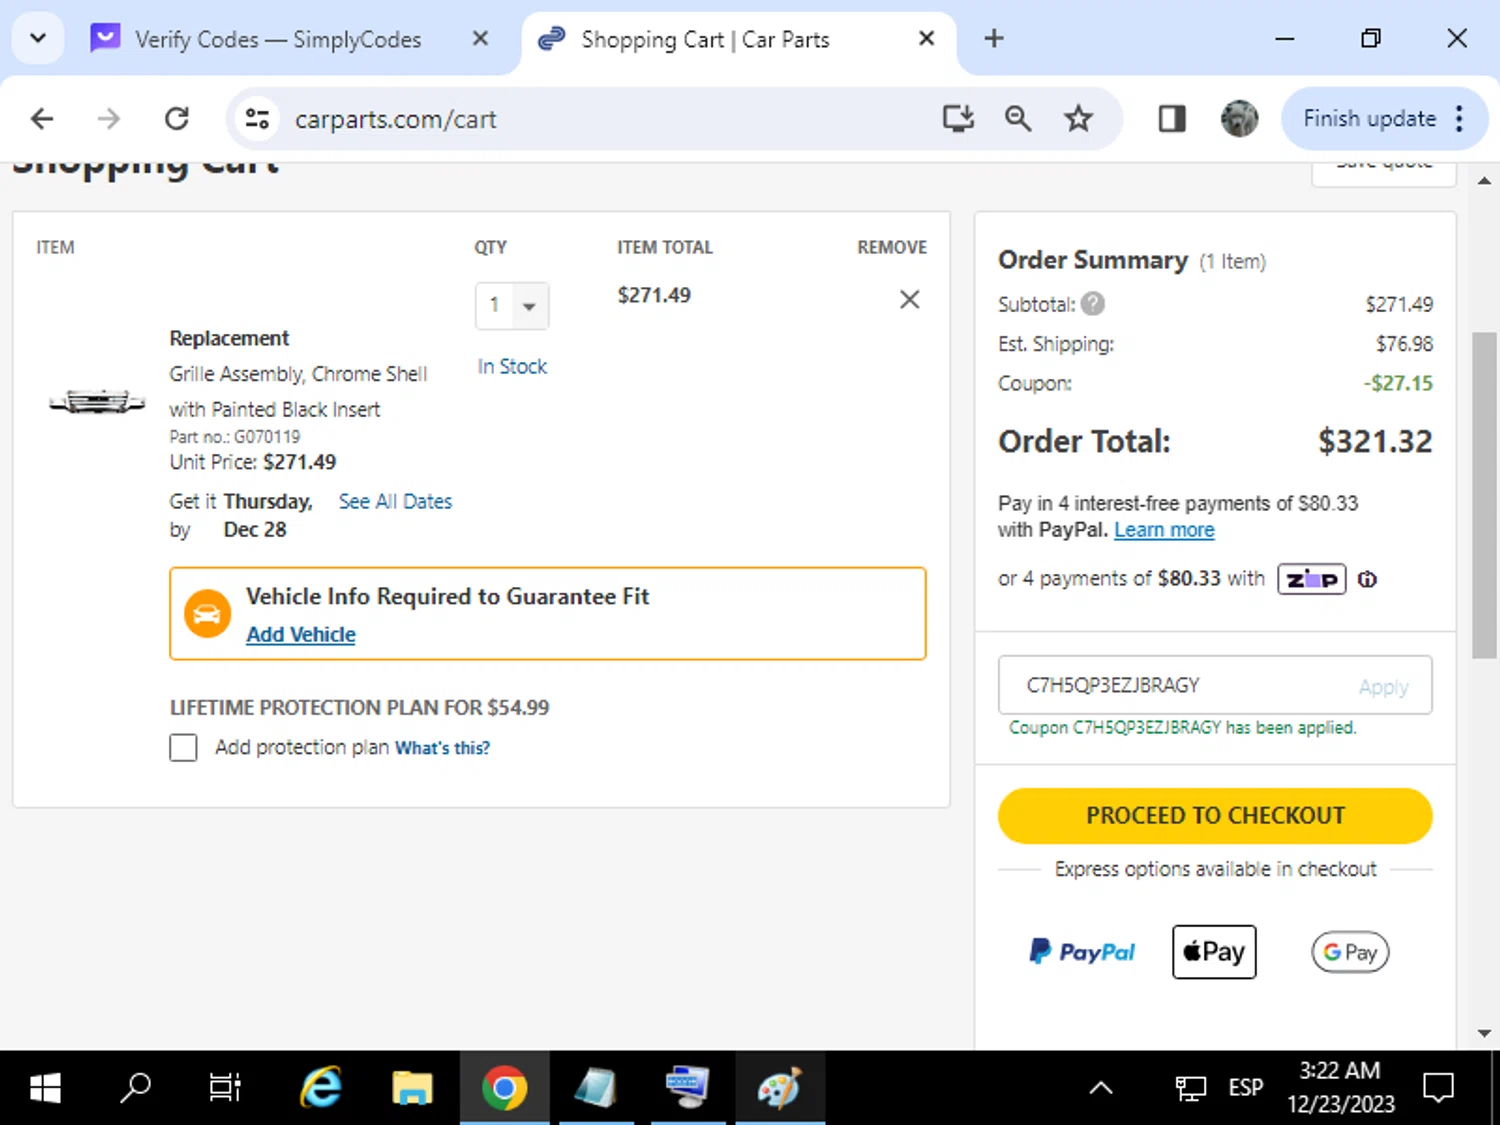Open the Windows Start menu
This screenshot has width=1500, height=1125.
pyautogui.click(x=45, y=1087)
